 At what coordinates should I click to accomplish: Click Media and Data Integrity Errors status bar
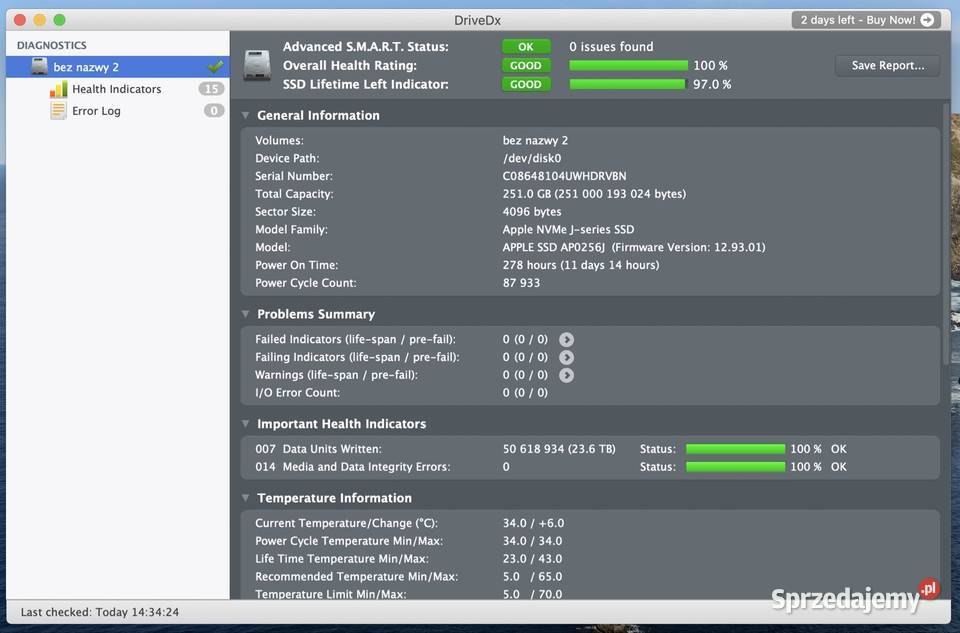(735, 466)
